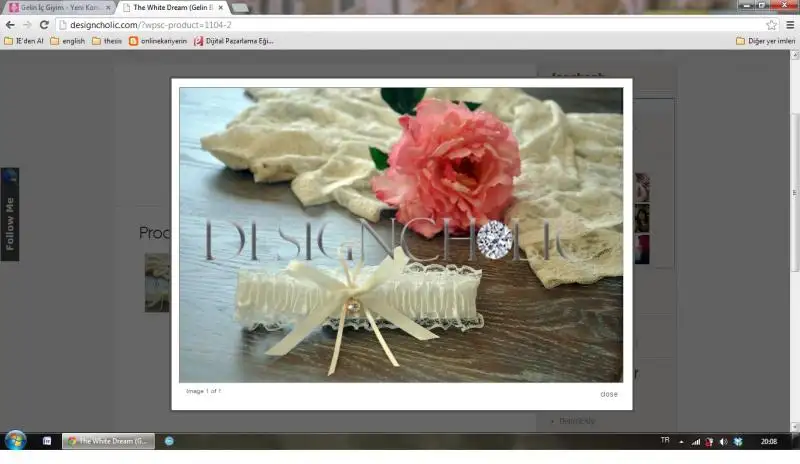Click the volume icon in system tray
Image resolution: width=800 pixels, height=464 pixels.
click(x=724, y=441)
